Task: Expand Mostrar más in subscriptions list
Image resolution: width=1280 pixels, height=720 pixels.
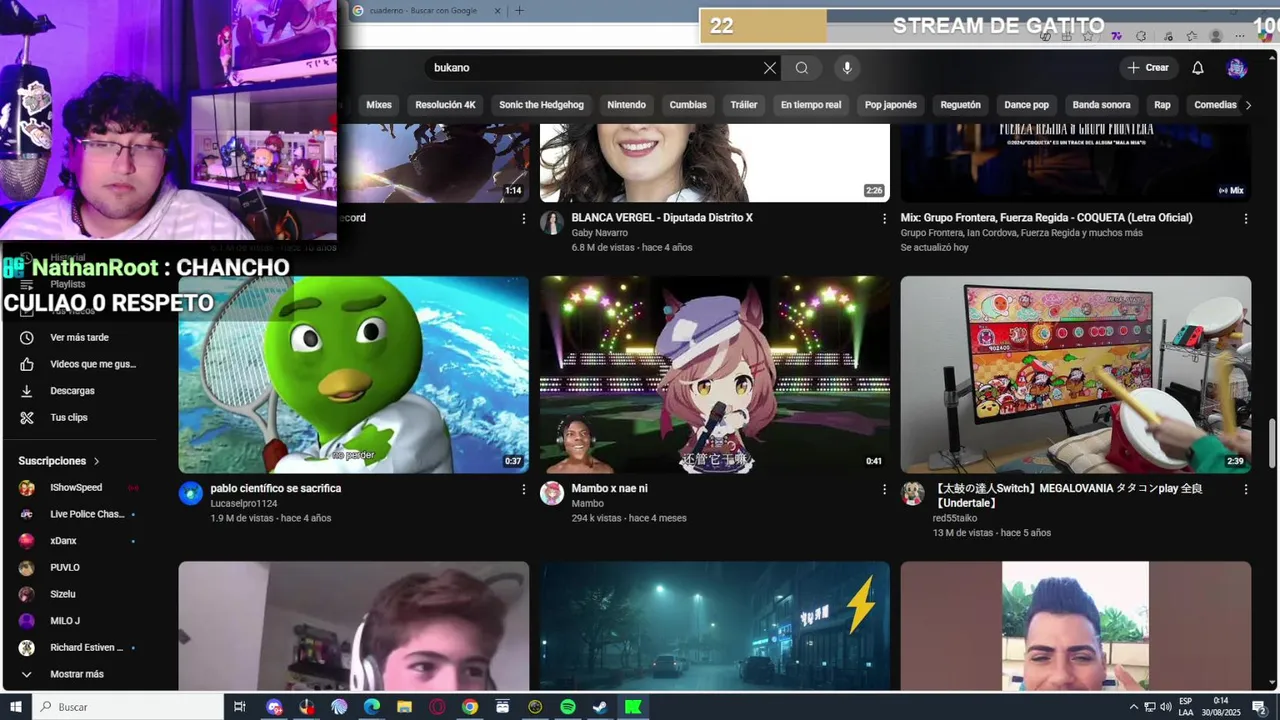Action: click(79, 674)
